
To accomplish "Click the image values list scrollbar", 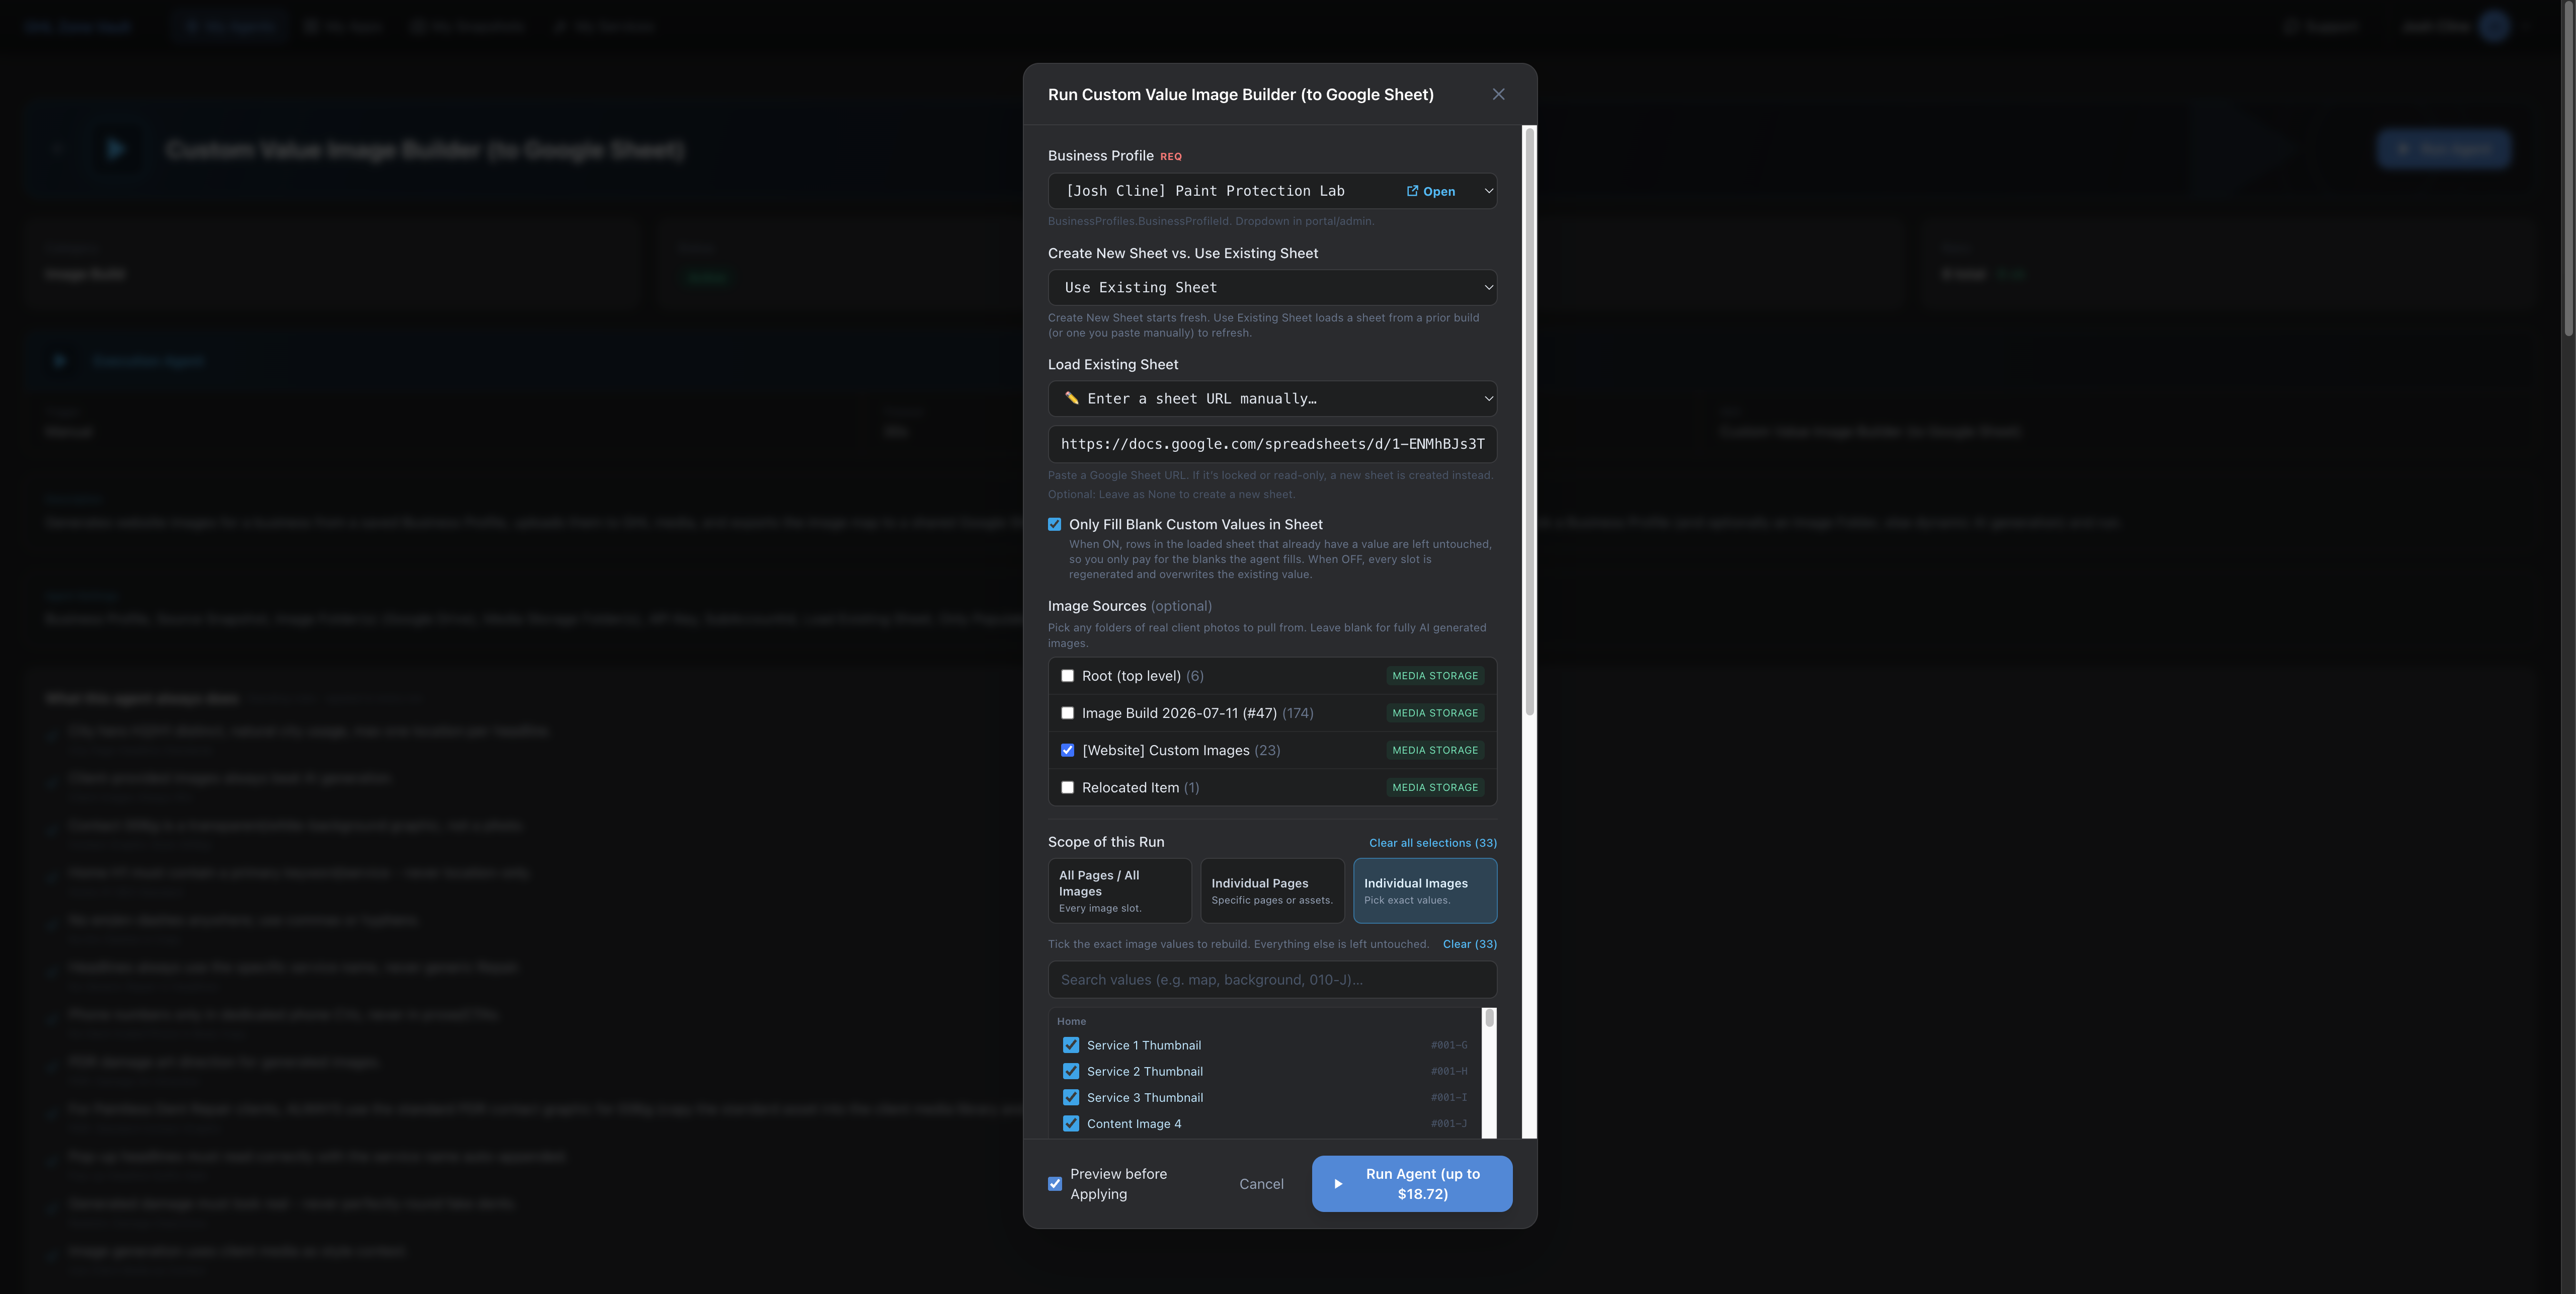I will (x=1489, y=1018).
